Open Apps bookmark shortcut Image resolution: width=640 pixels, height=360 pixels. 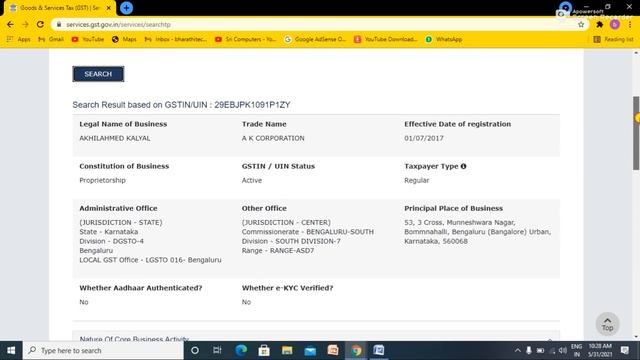coord(19,39)
